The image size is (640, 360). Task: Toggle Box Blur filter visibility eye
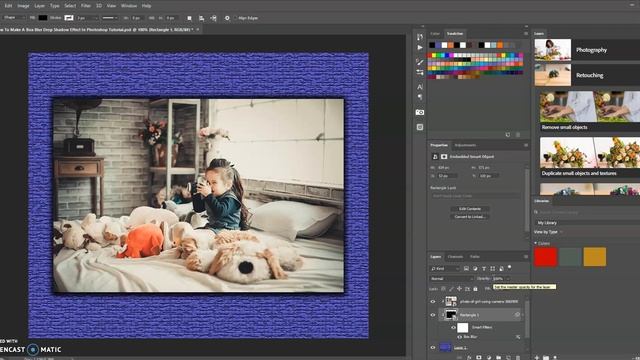tap(460, 337)
